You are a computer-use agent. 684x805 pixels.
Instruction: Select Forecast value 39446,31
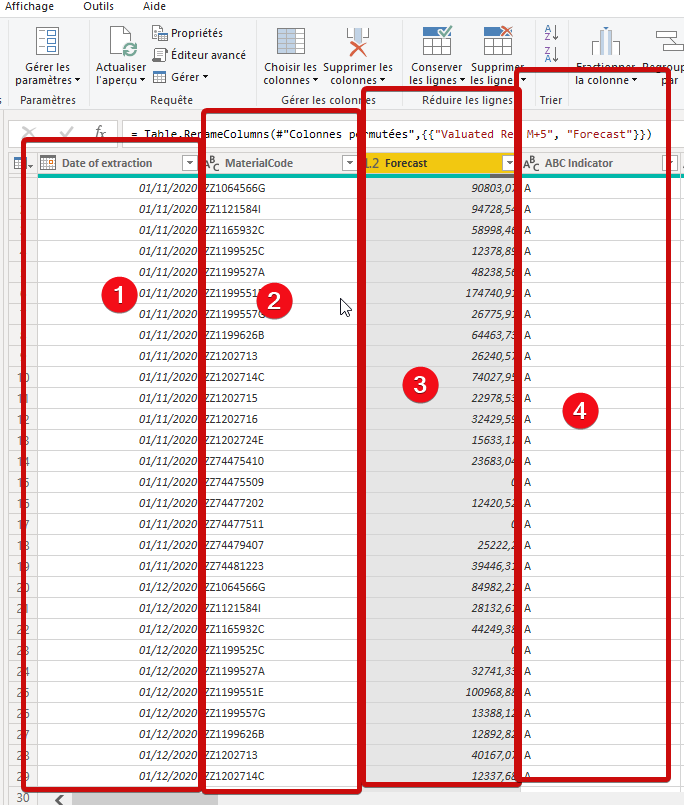tap(442, 566)
